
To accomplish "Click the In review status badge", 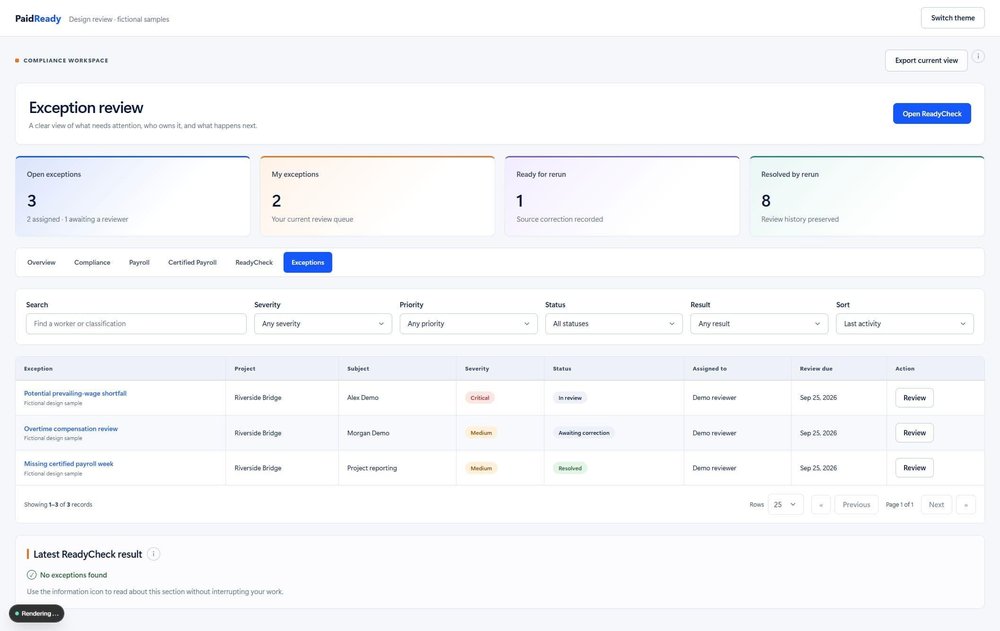I will (x=570, y=397).
